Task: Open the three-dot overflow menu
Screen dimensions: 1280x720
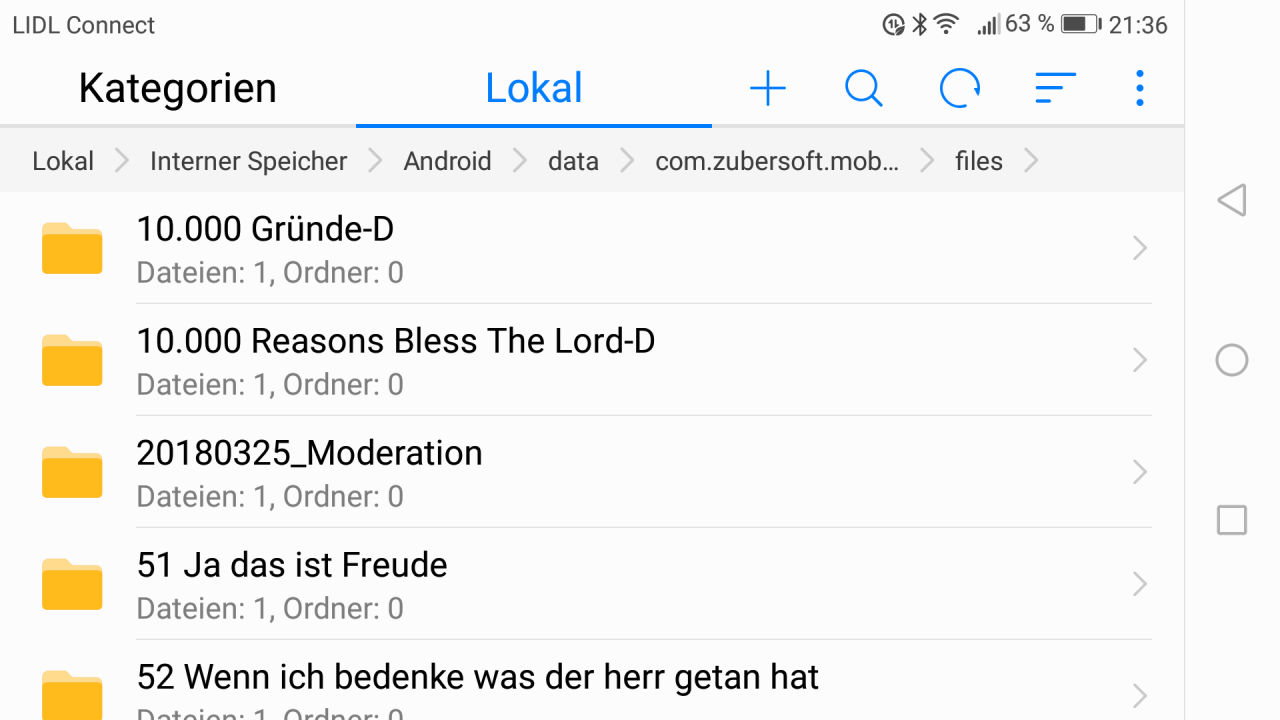Action: point(1139,89)
